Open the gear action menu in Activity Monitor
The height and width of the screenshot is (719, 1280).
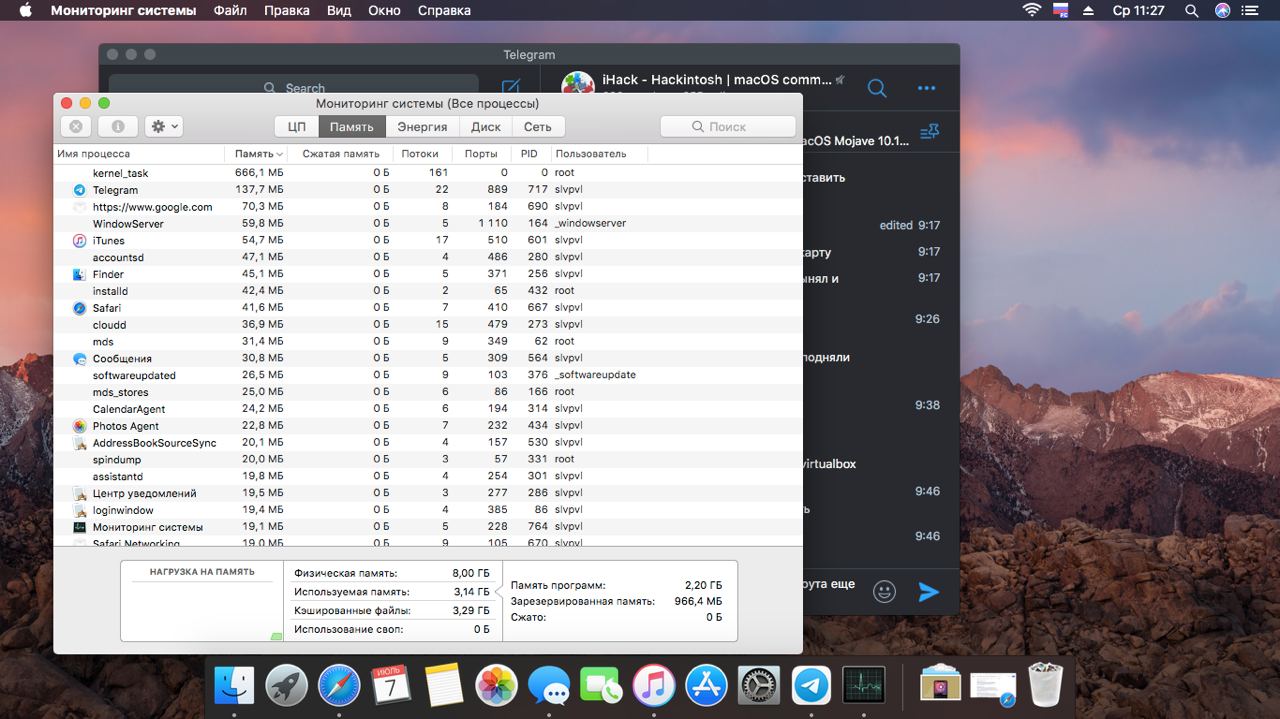pyautogui.click(x=164, y=126)
